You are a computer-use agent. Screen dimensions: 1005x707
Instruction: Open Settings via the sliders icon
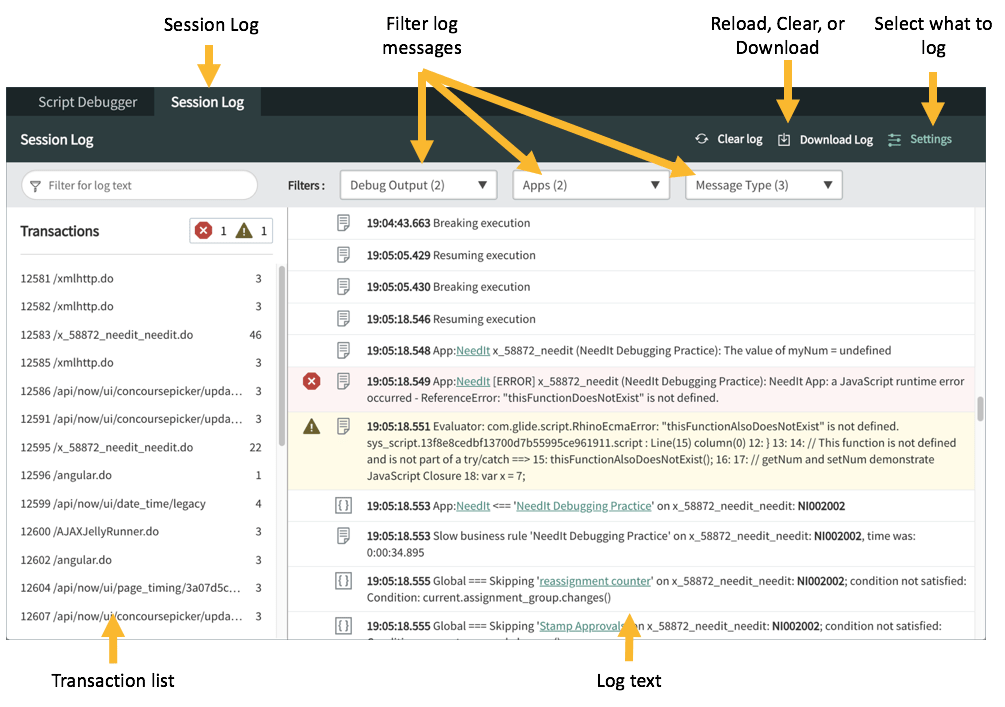point(894,139)
